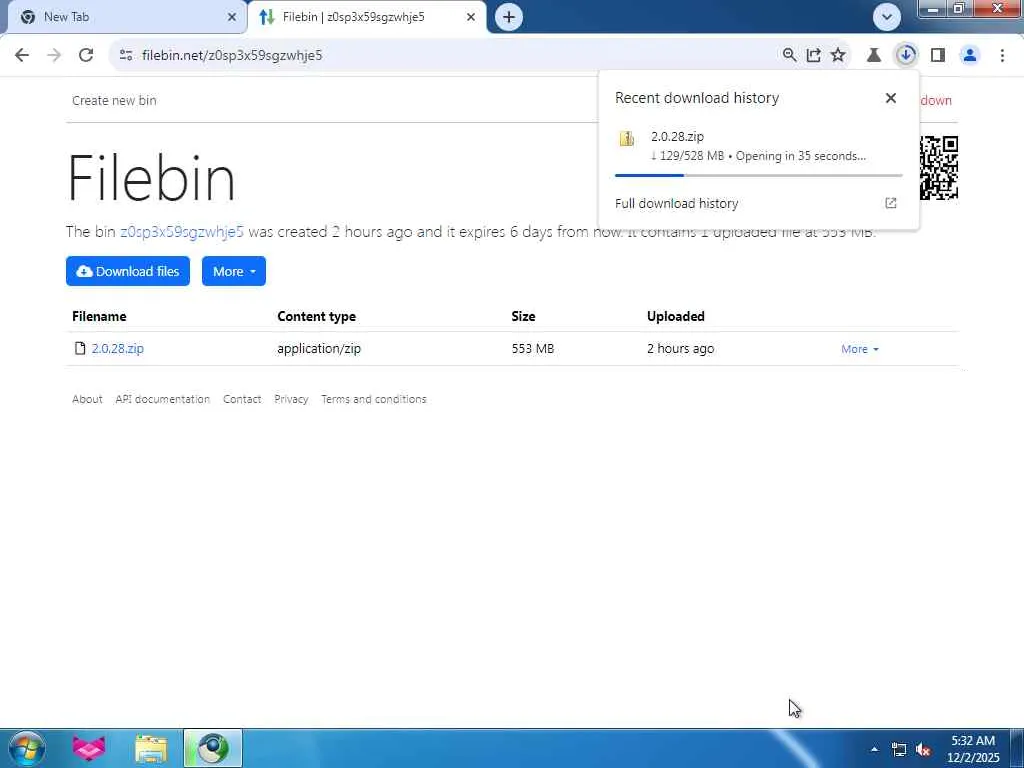
Task: Click the 2.0.28.zip download entry in popup
Action: [x=758, y=146]
